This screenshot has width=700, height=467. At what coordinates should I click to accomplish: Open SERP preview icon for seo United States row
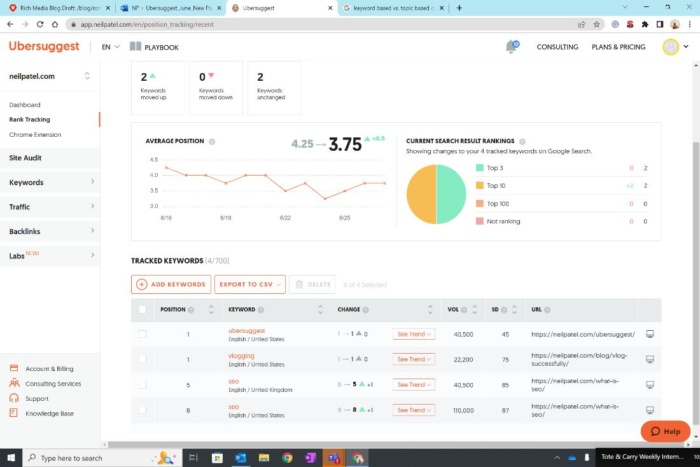click(x=650, y=410)
